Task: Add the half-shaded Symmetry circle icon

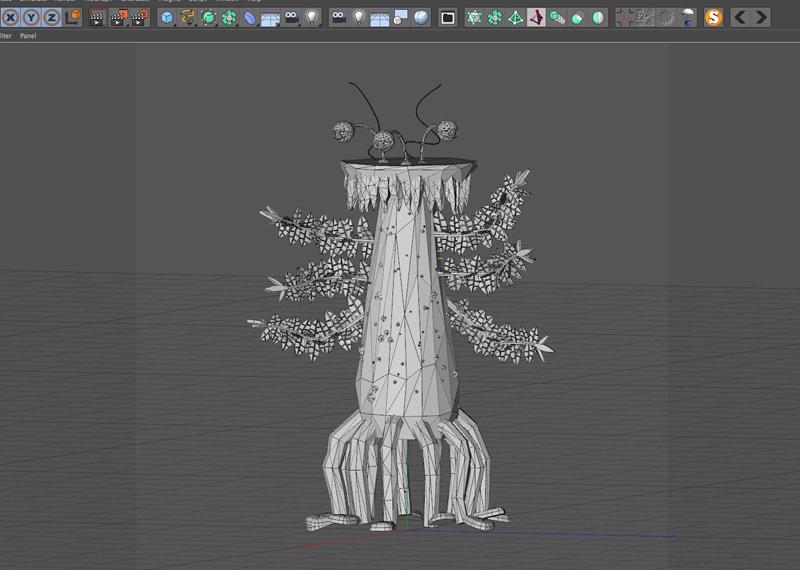Action: [x=598, y=18]
